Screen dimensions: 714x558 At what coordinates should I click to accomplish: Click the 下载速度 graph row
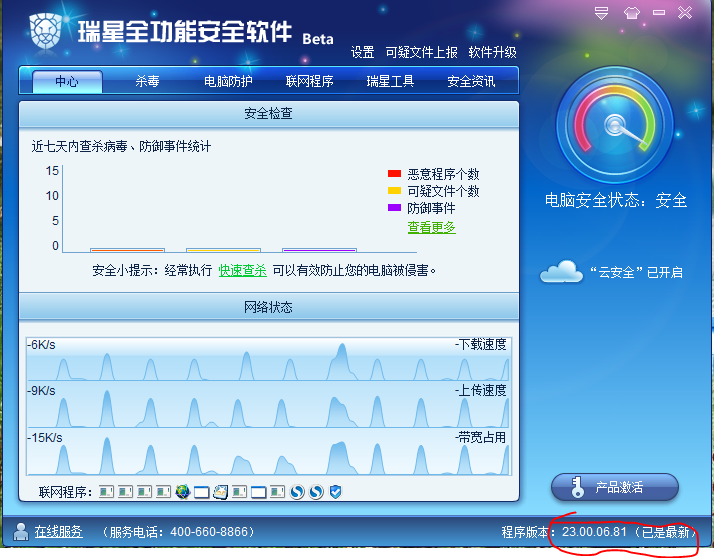269,359
